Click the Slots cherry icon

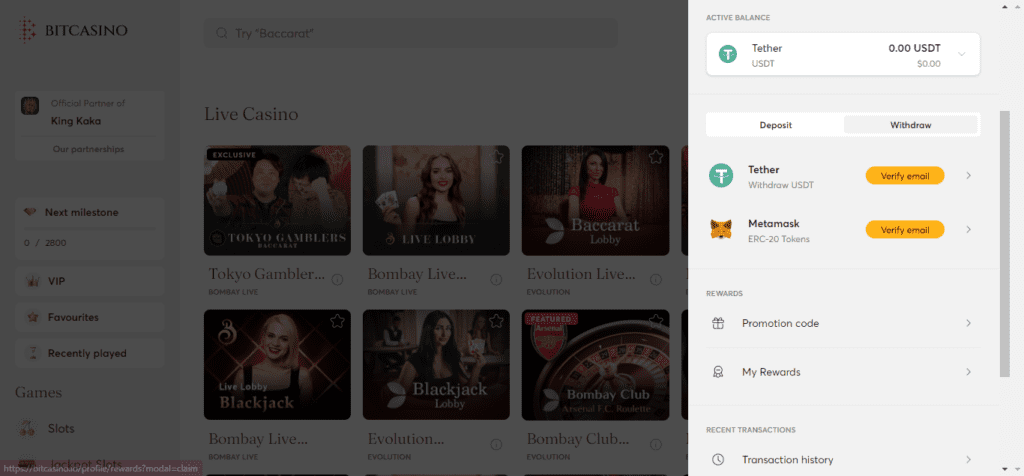tap(27, 428)
